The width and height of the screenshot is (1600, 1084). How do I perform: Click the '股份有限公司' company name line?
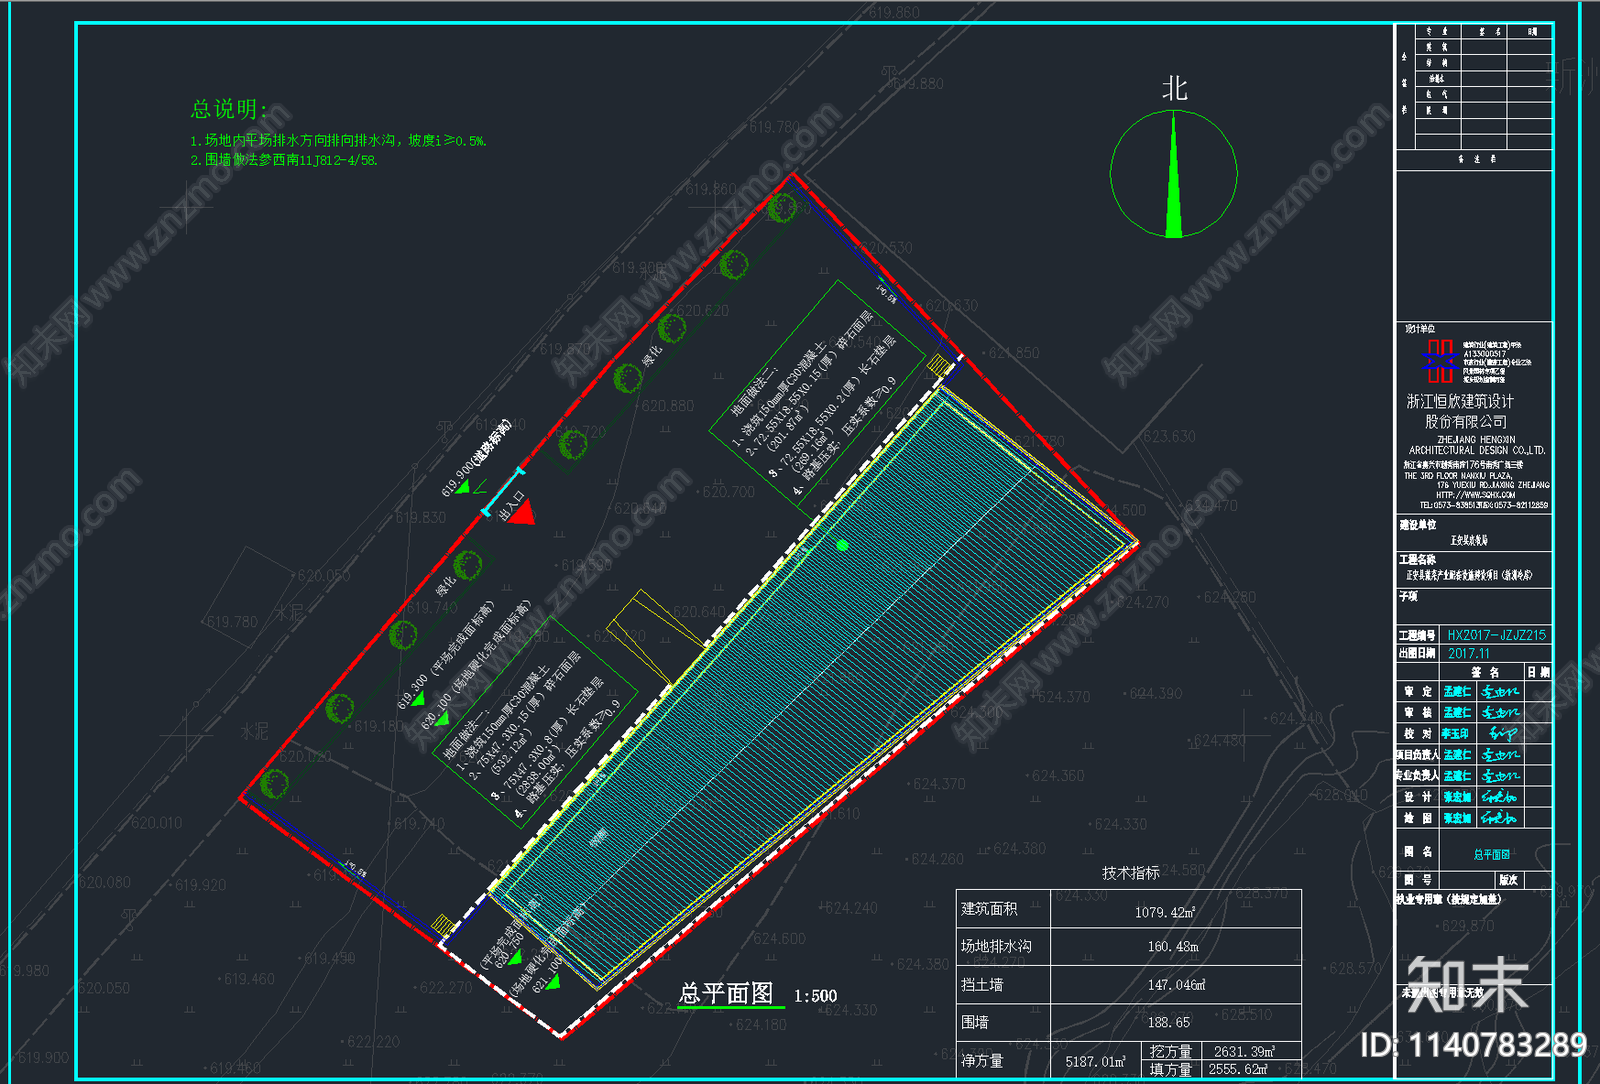[1466, 422]
